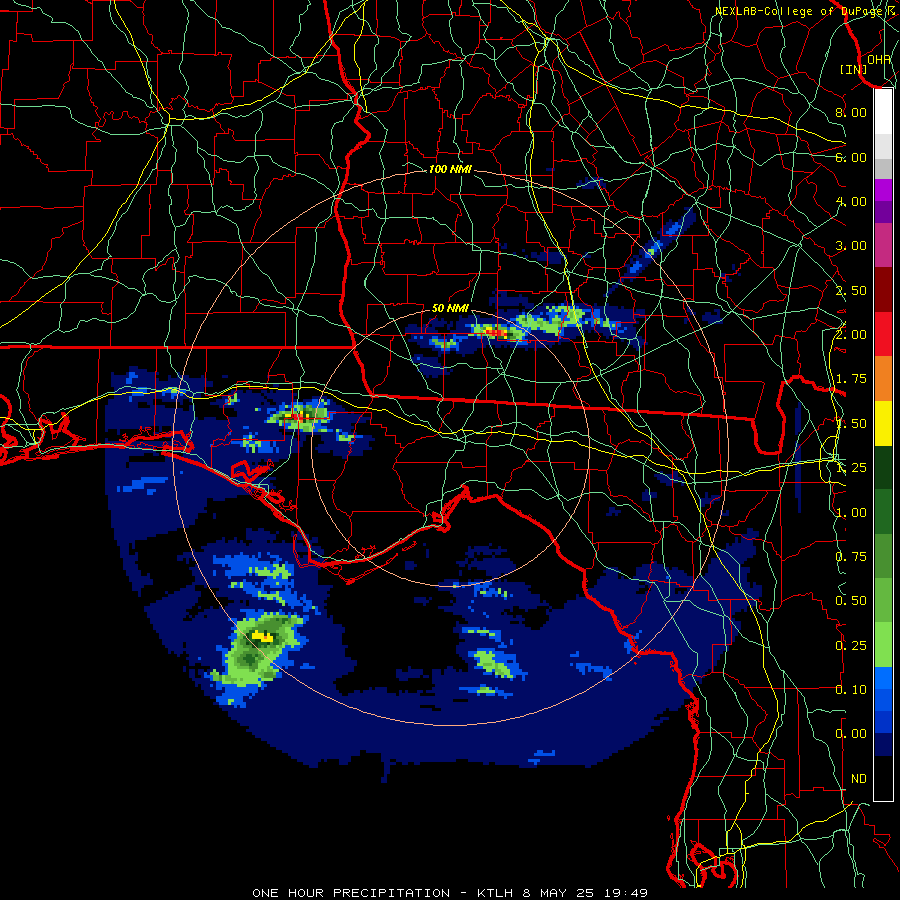Viewport: 900px width, 900px height.
Task: Click the 3.00 legend value label
Action: coord(851,246)
